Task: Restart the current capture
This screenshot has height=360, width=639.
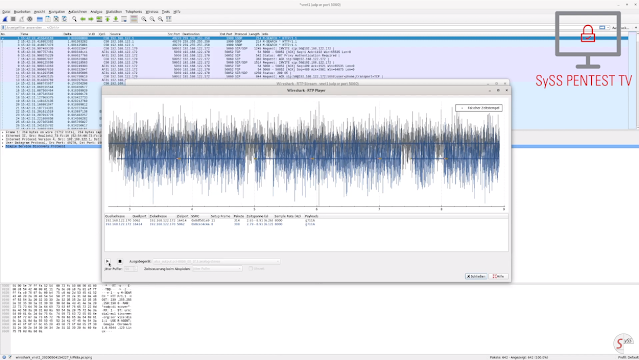Action: click(21, 19)
